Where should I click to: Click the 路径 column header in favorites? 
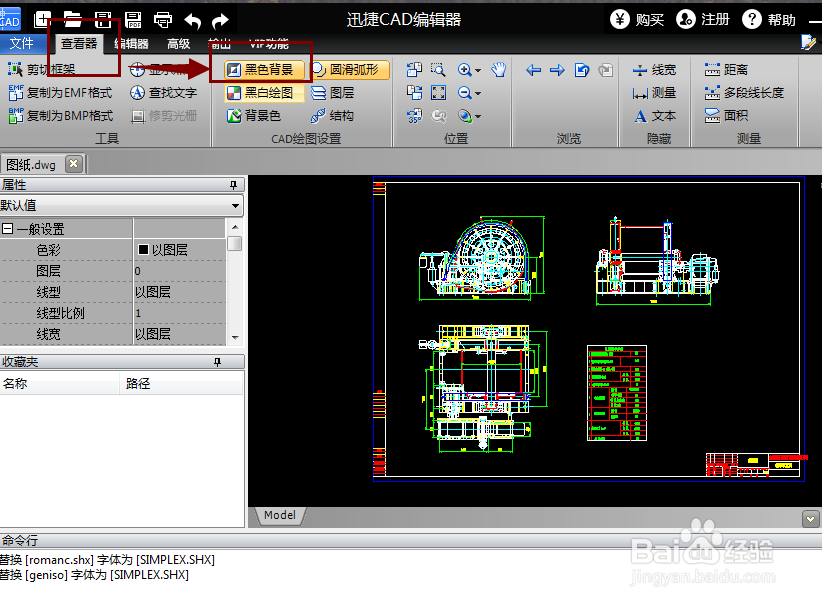click(181, 383)
